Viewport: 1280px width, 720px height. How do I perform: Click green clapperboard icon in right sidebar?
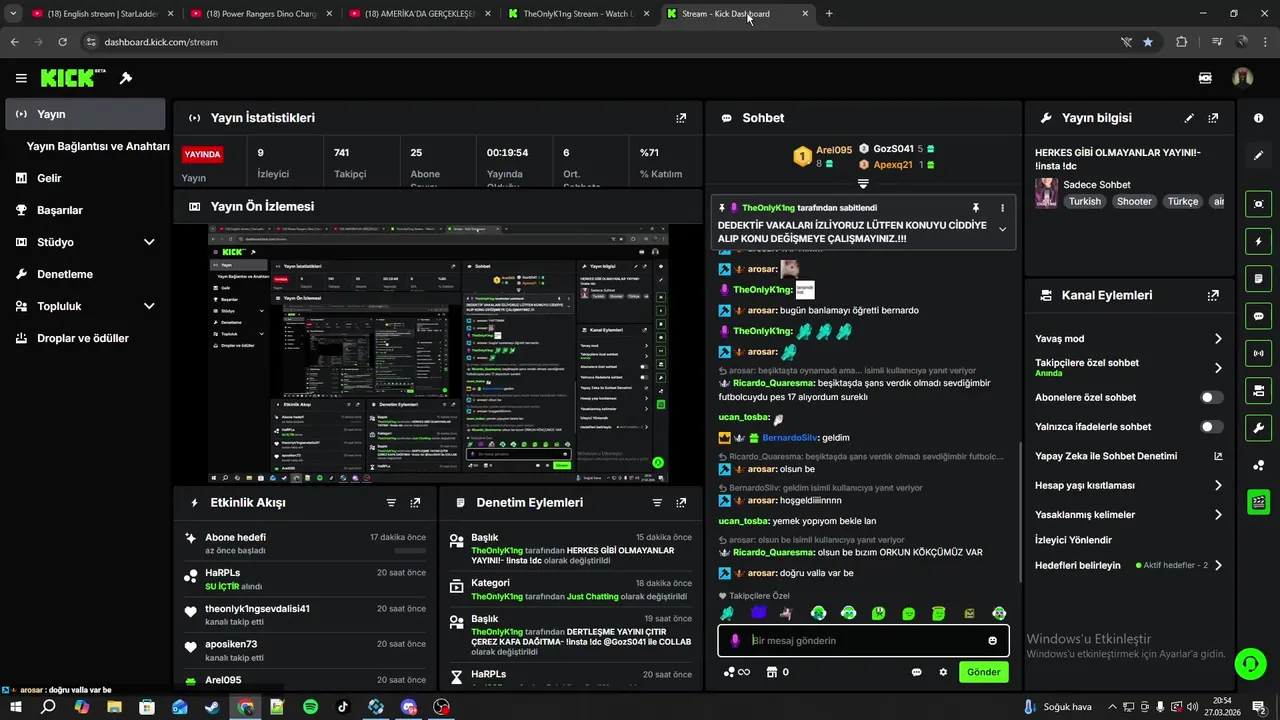point(1258,502)
